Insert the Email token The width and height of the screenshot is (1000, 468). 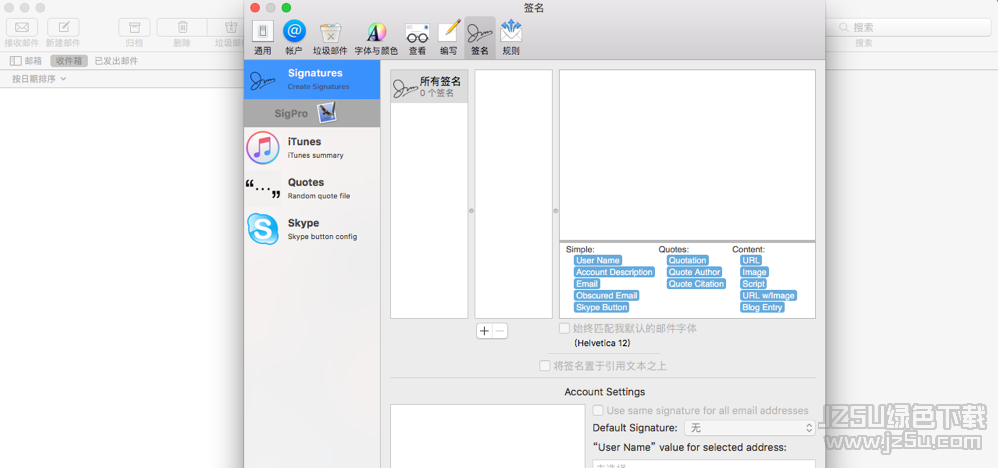(x=587, y=284)
